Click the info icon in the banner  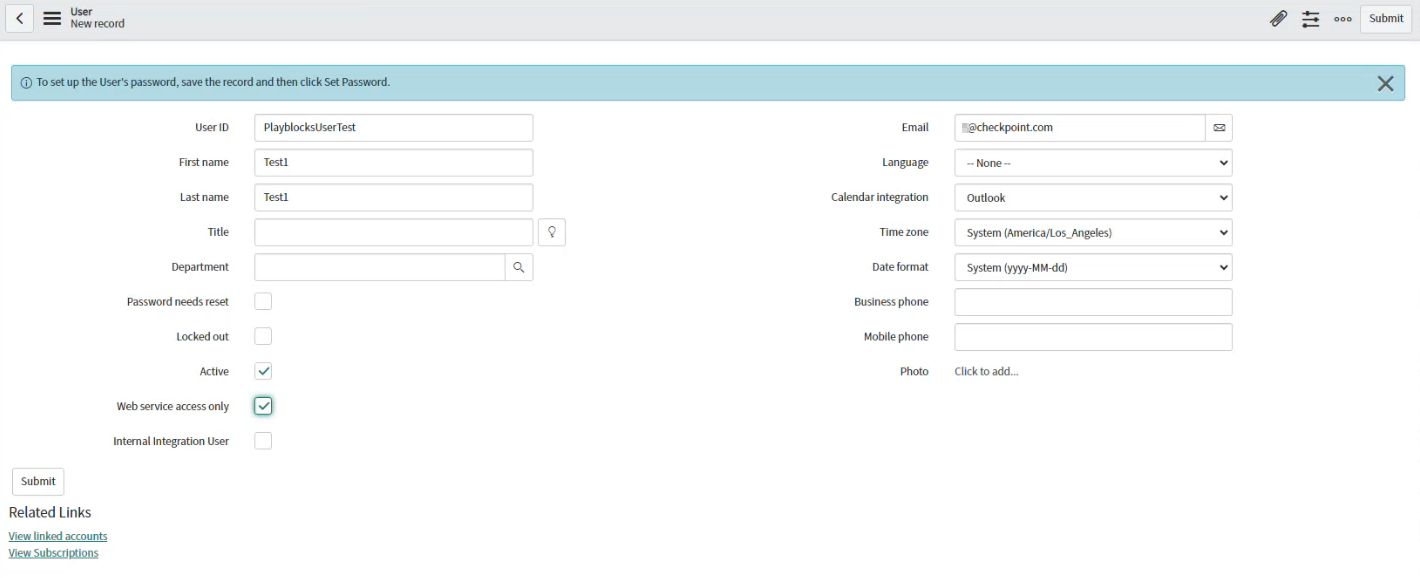26,82
